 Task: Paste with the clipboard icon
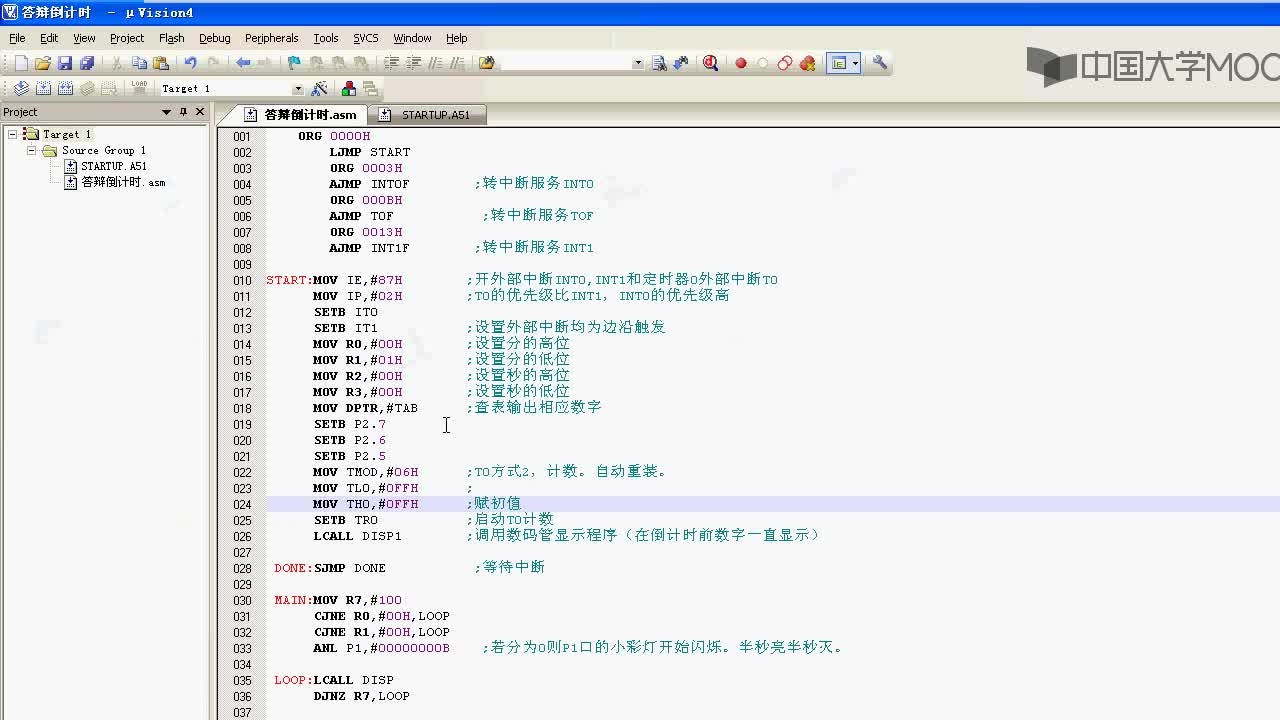click(x=161, y=63)
